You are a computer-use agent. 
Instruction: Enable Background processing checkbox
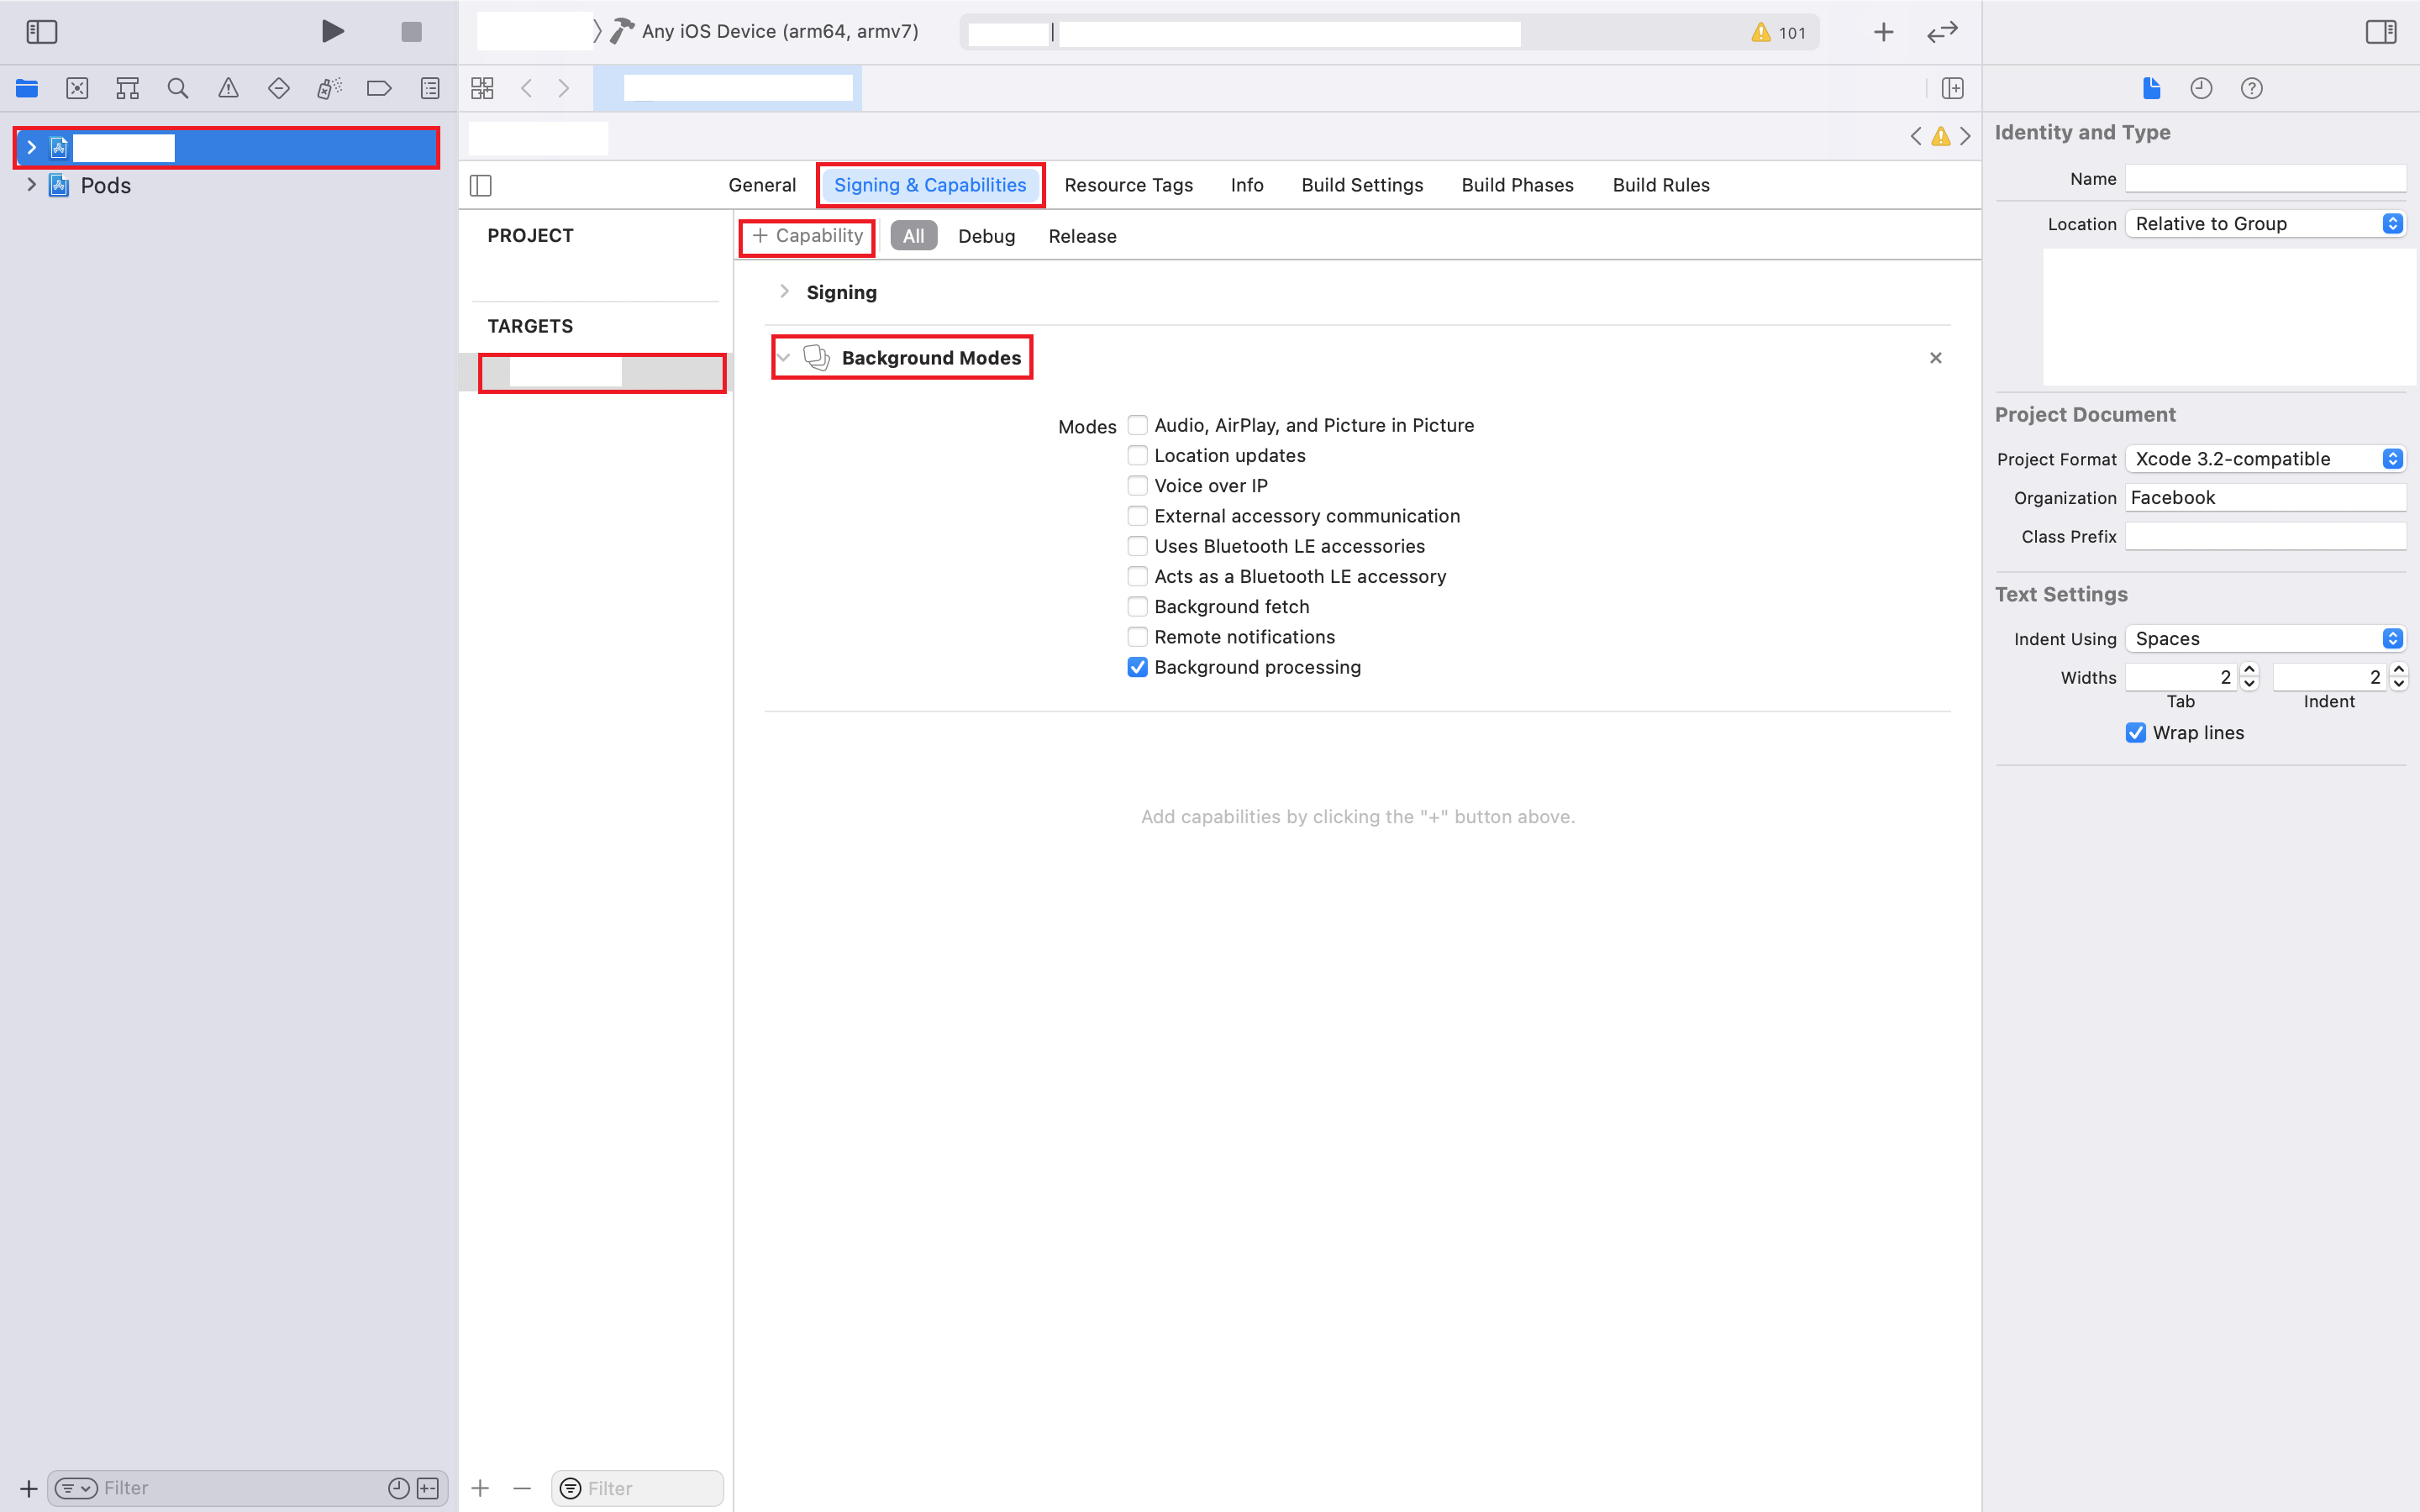tap(1136, 665)
